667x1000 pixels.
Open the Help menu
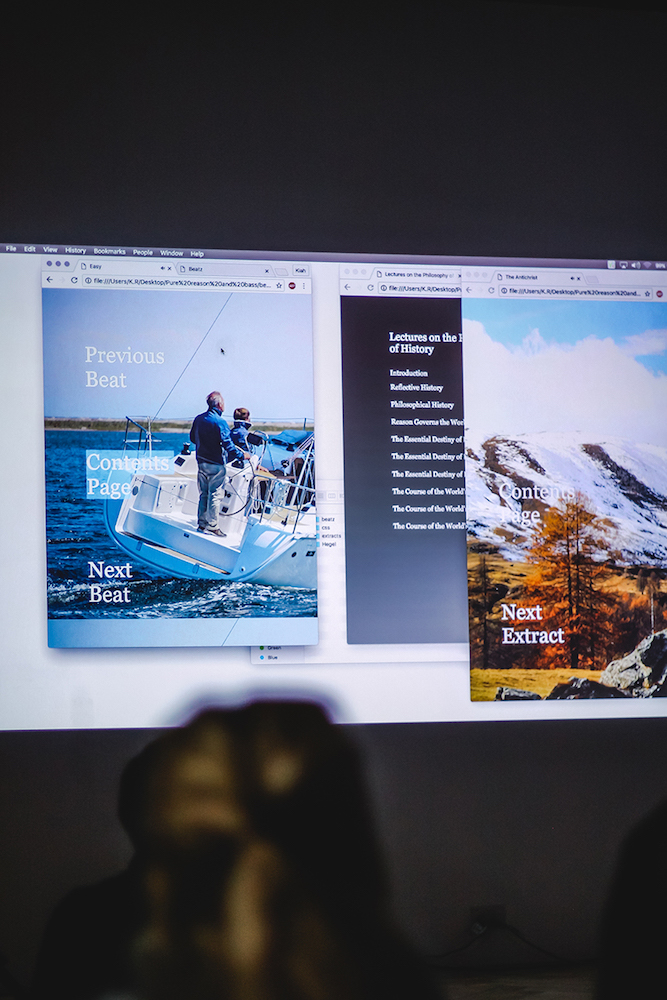point(197,253)
